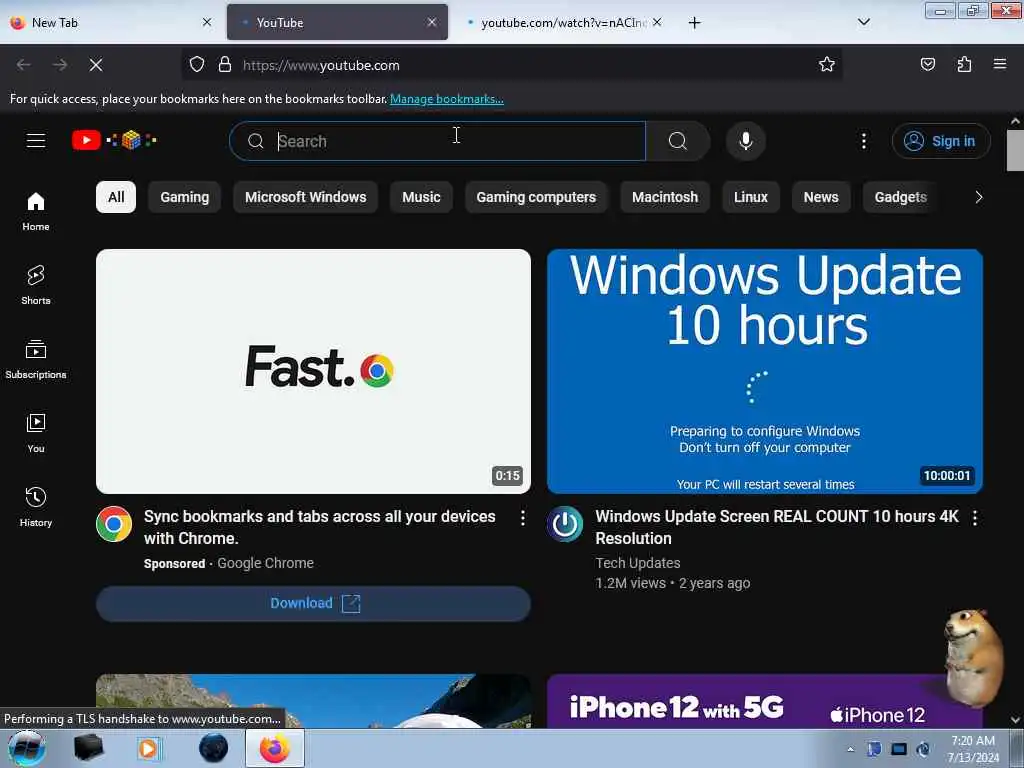Filter by Gaming computers chip
Screen dimensions: 1024x768
click(x=536, y=197)
